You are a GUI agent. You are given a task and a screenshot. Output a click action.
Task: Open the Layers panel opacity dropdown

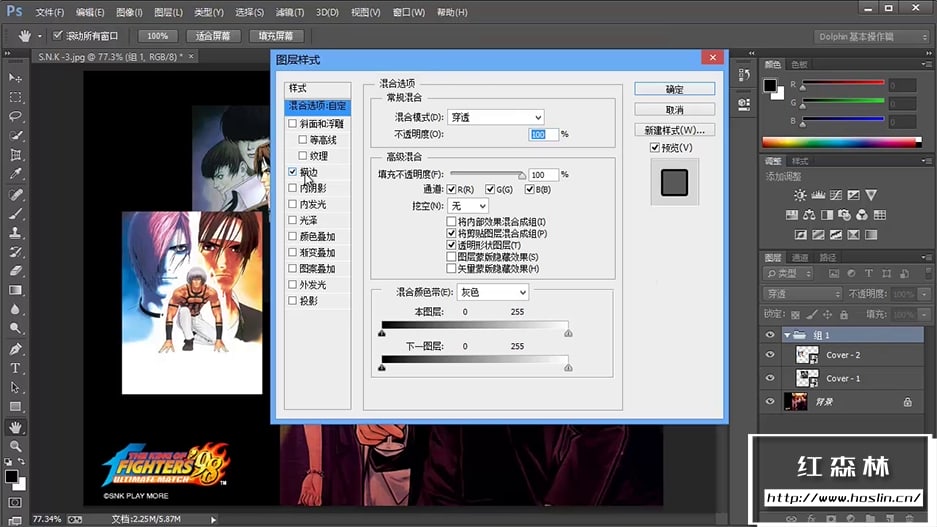(x=924, y=293)
